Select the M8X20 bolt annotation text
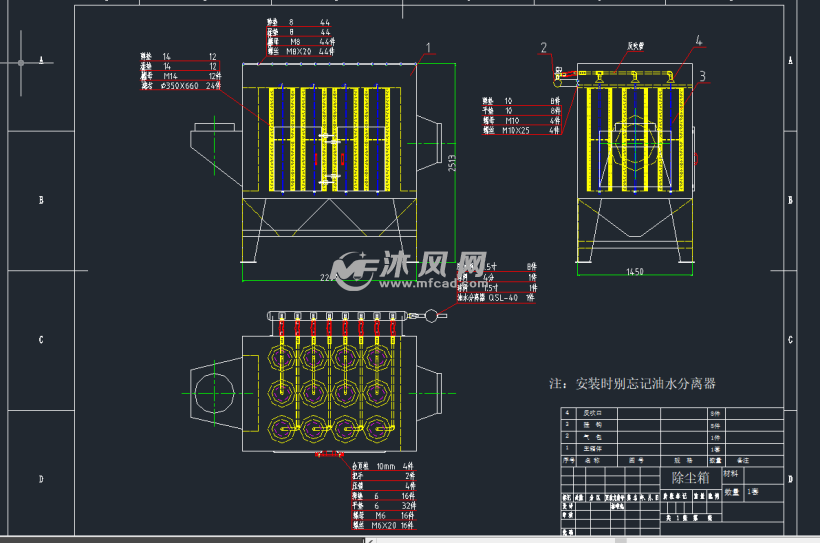This screenshot has height=543, width=820. pos(301,51)
